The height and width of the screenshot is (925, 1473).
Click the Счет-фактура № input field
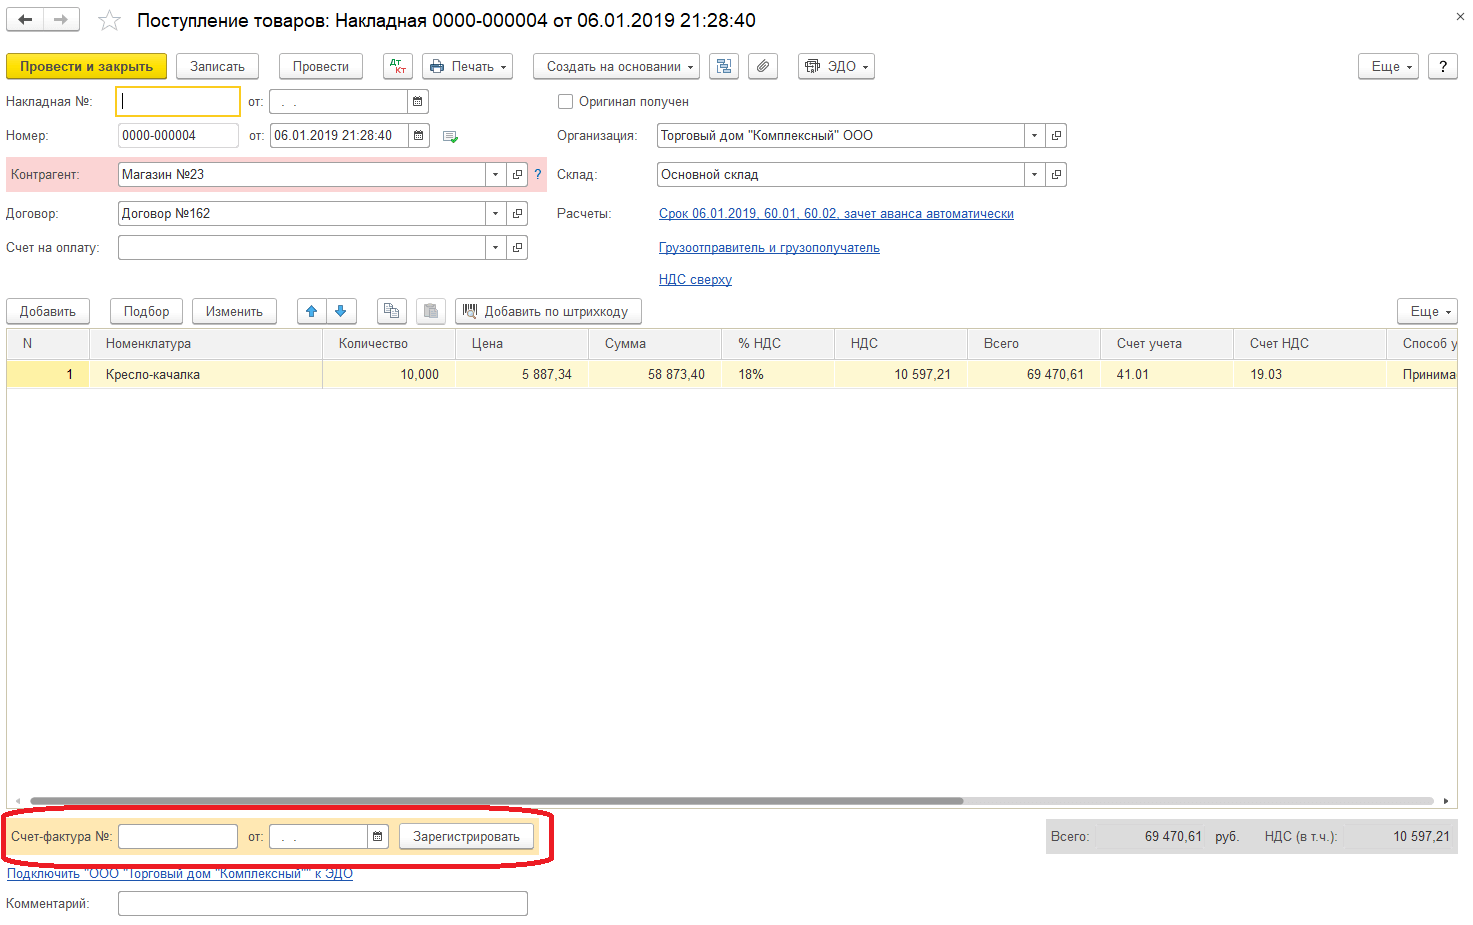178,837
